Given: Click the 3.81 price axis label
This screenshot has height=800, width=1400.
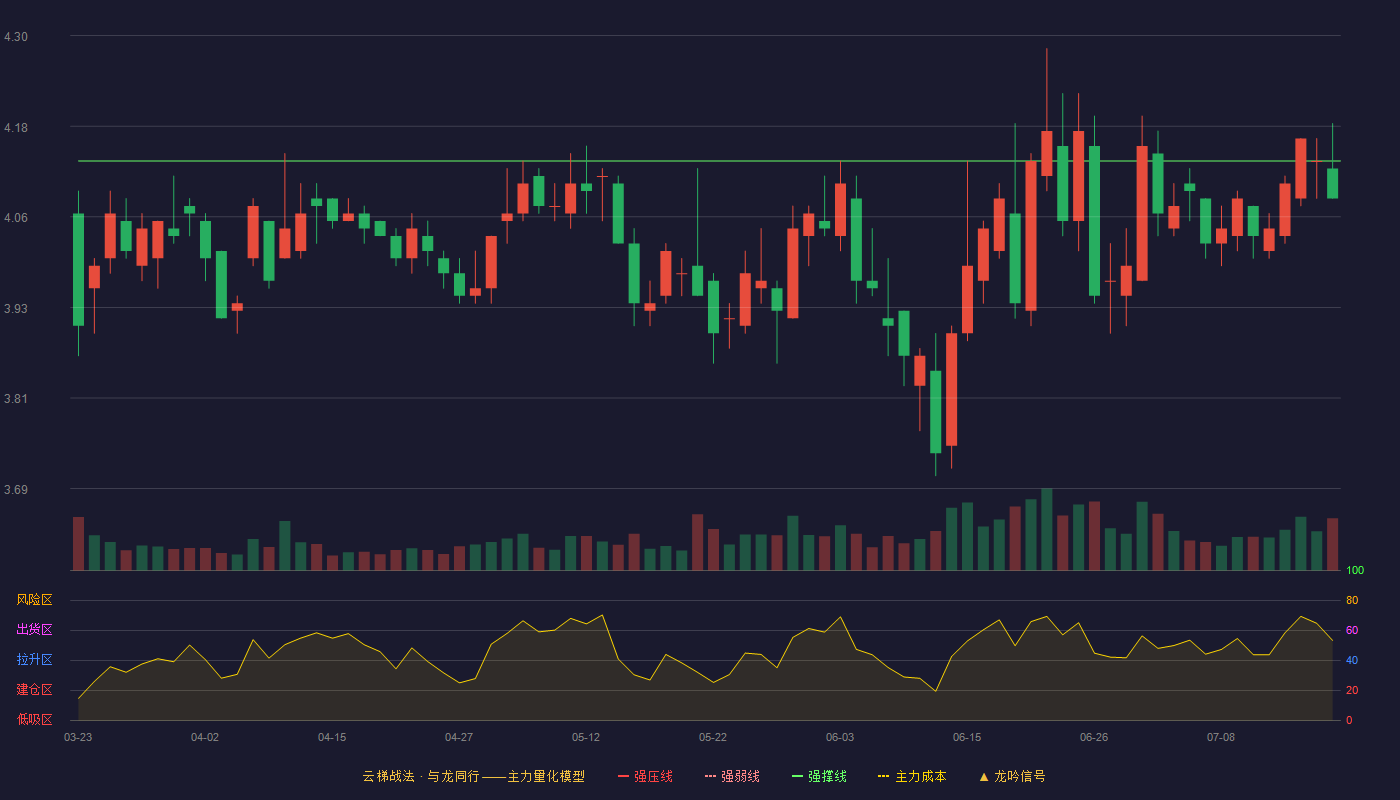Looking at the screenshot, I should point(16,399).
